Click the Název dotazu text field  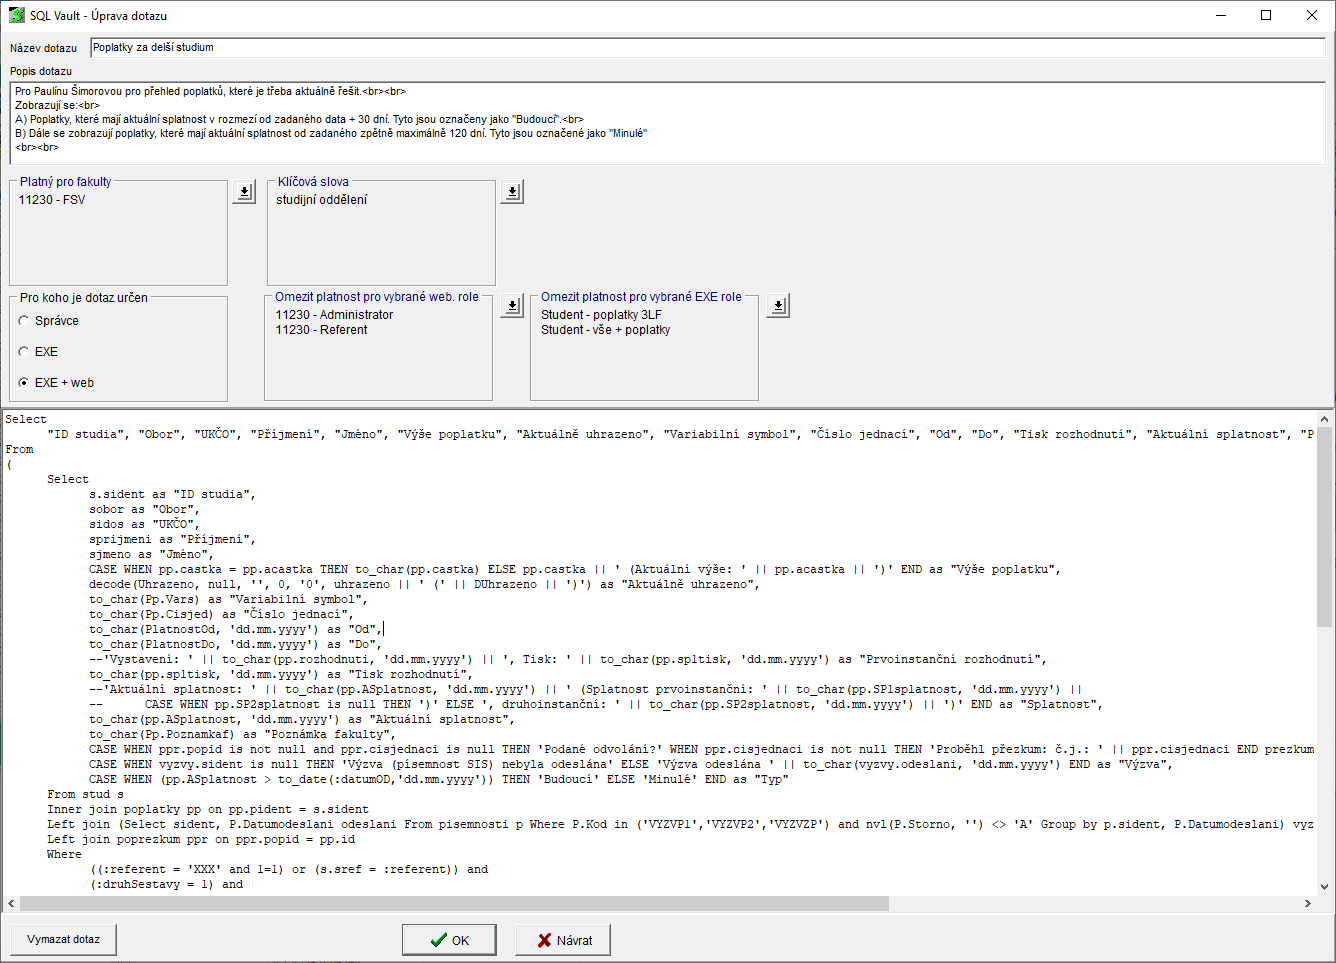coord(706,48)
